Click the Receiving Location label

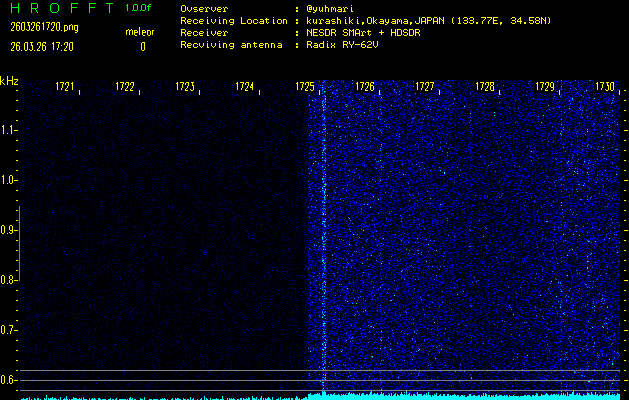234,21
